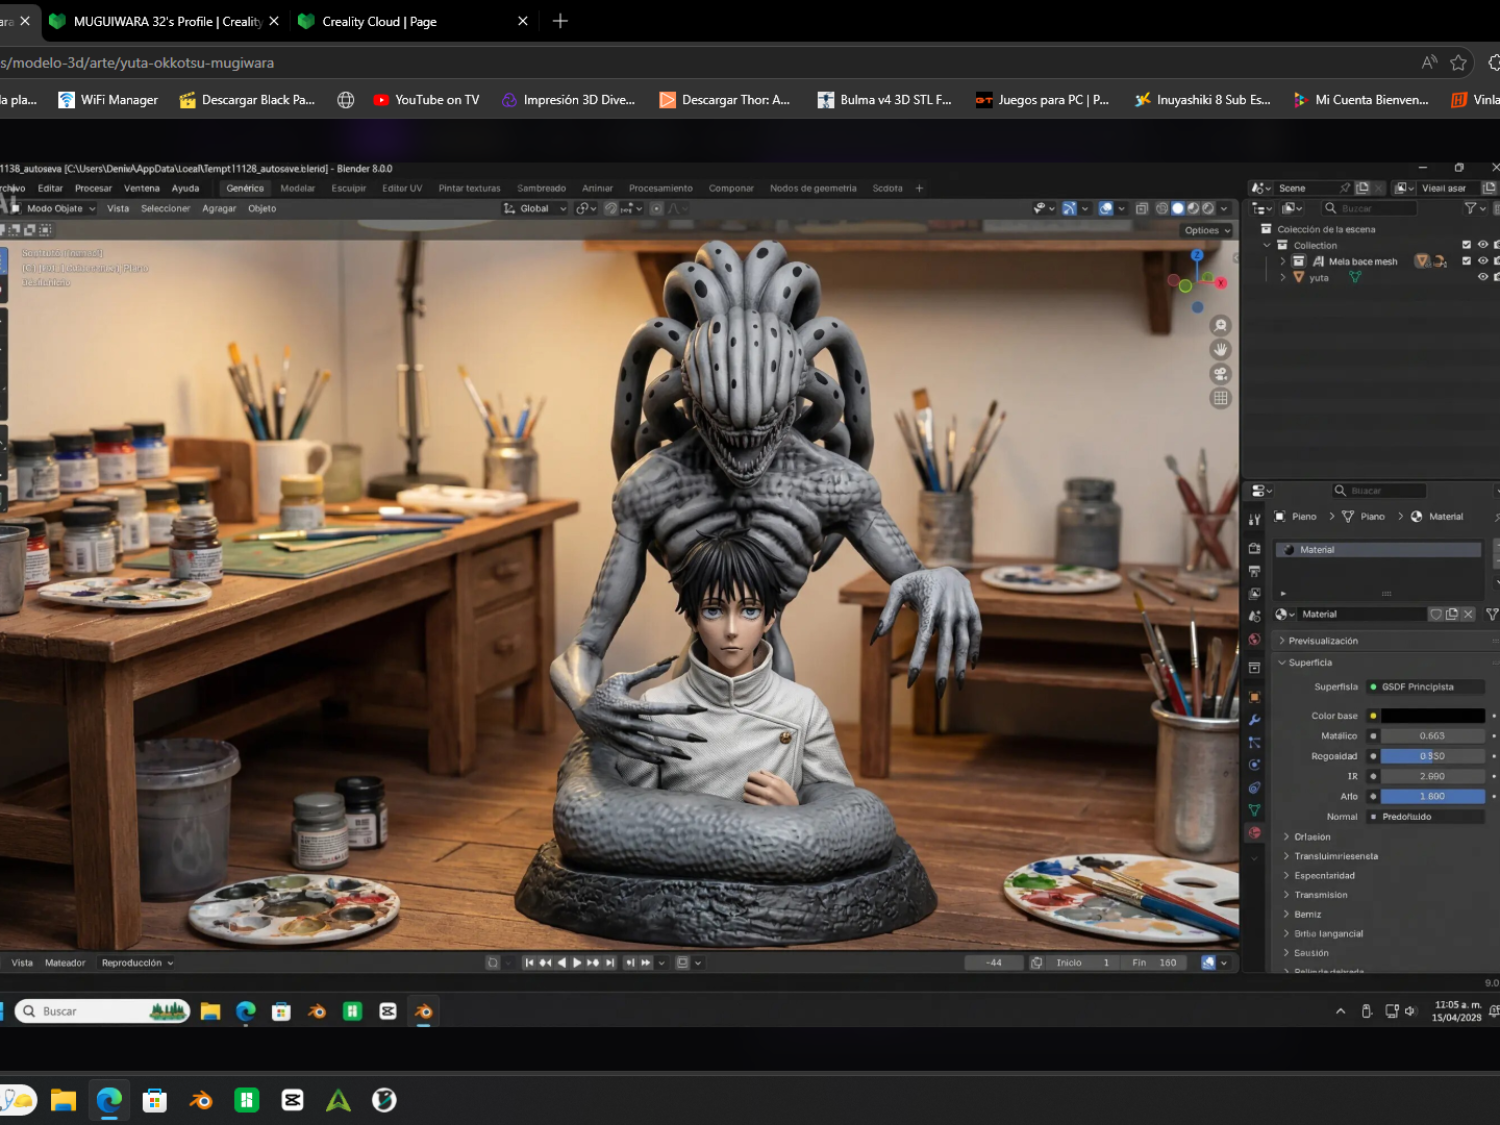The height and width of the screenshot is (1125, 1500).
Task: Open the World properties globe icon
Action: pos(1255,640)
